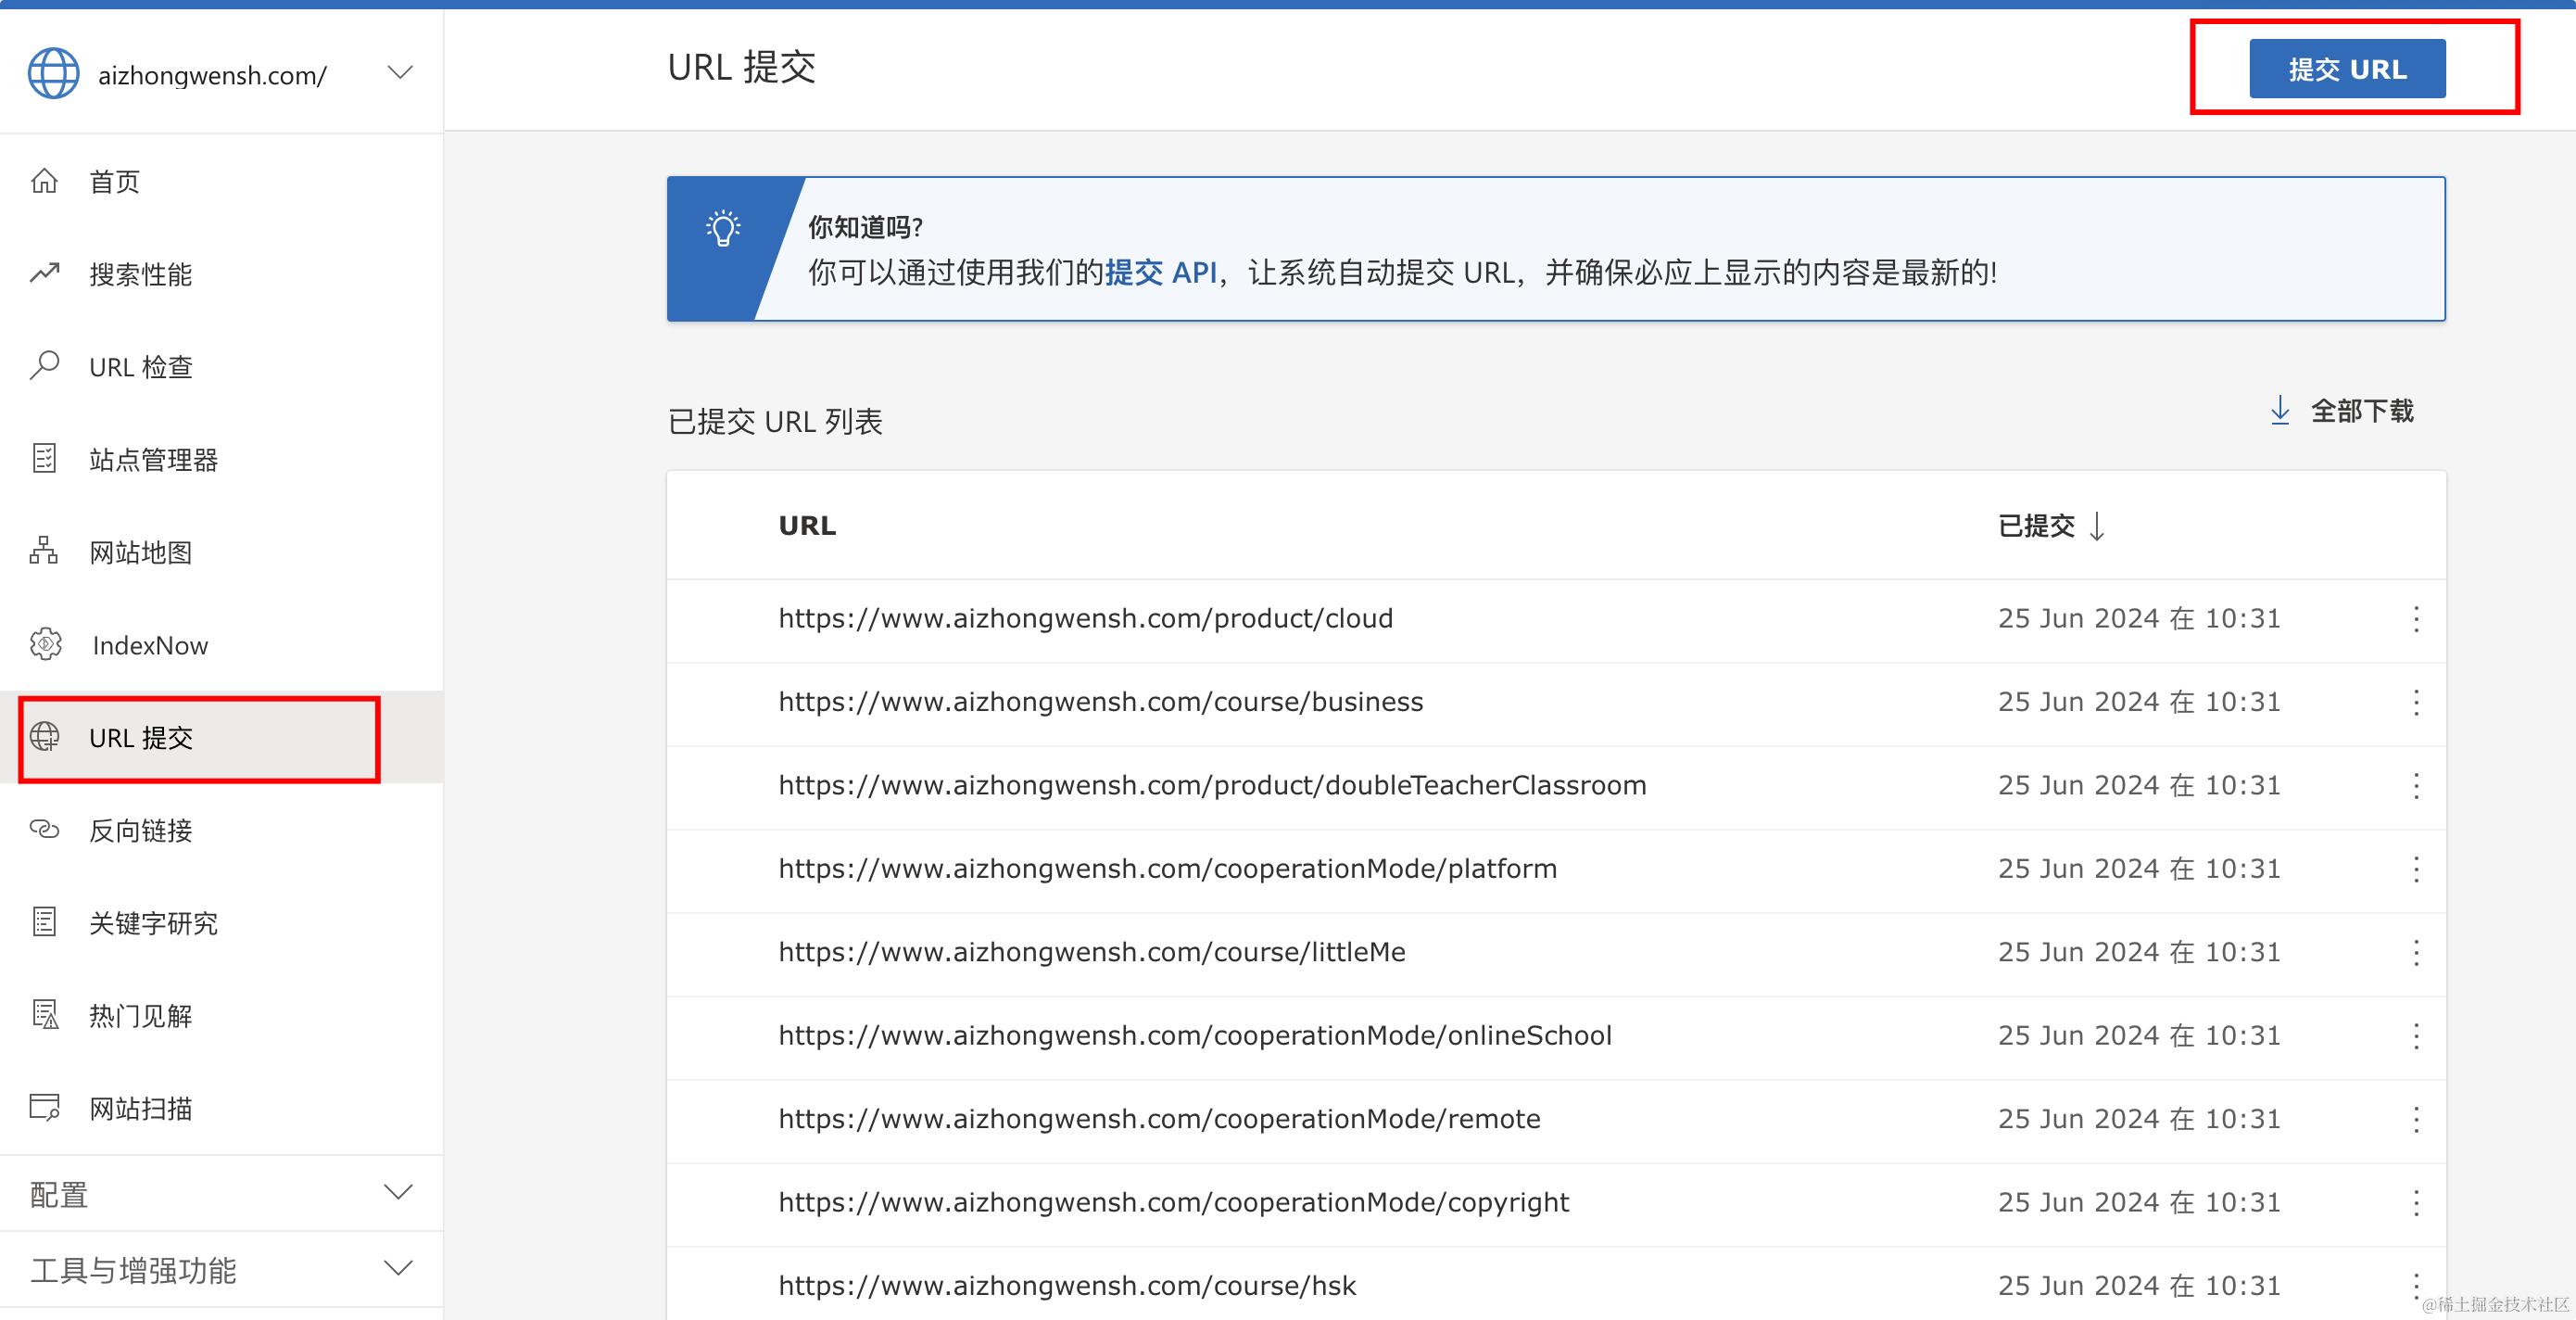This screenshot has width=2576, height=1320.
Task: Click the 网站扫描 scan icon
Action: point(44,1107)
